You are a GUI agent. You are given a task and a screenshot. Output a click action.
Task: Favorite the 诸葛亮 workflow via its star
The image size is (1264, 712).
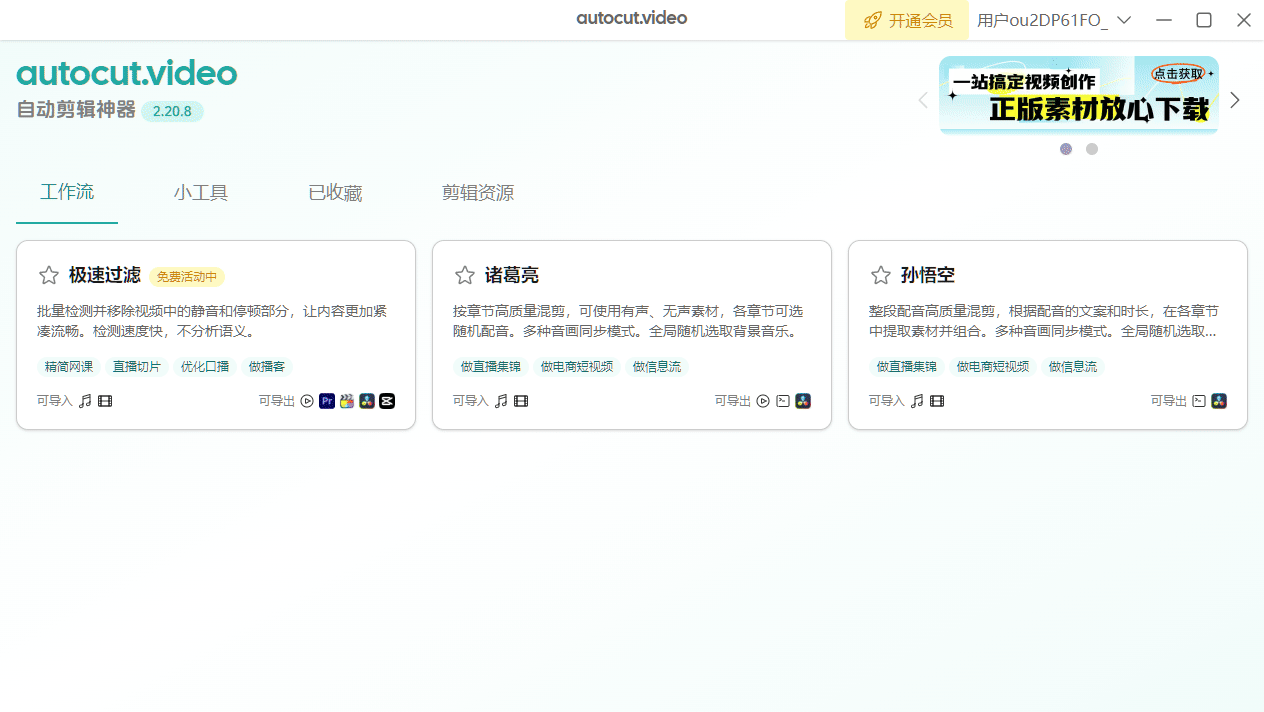465,275
